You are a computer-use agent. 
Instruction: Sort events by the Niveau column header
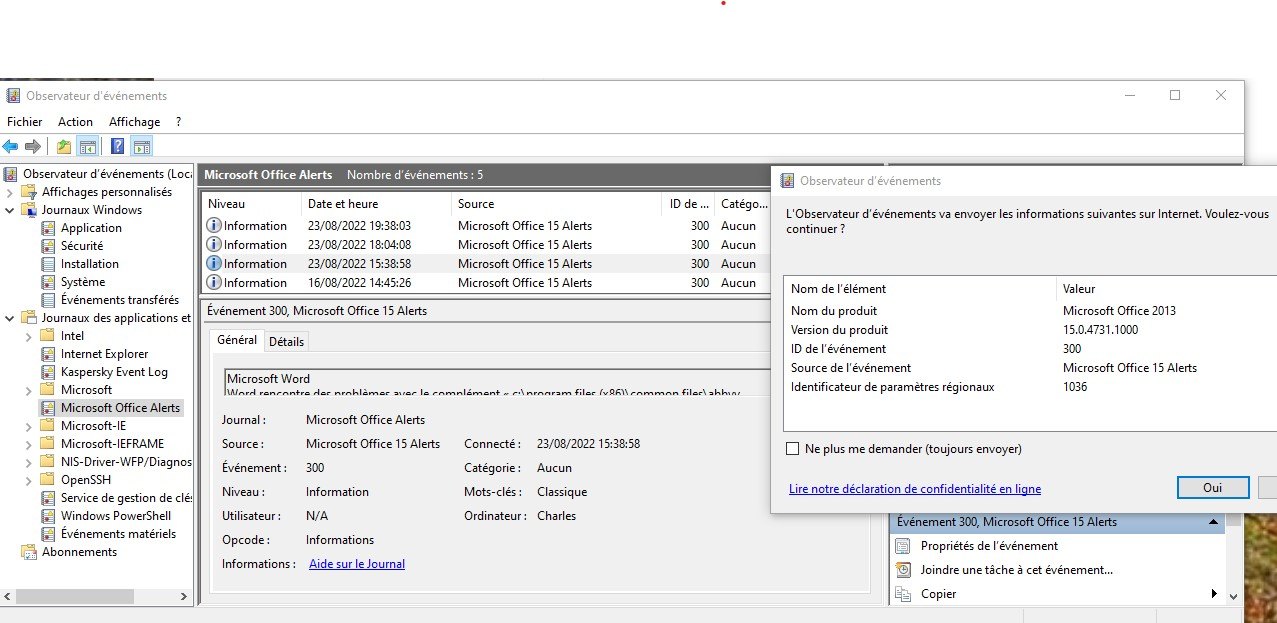[252, 204]
